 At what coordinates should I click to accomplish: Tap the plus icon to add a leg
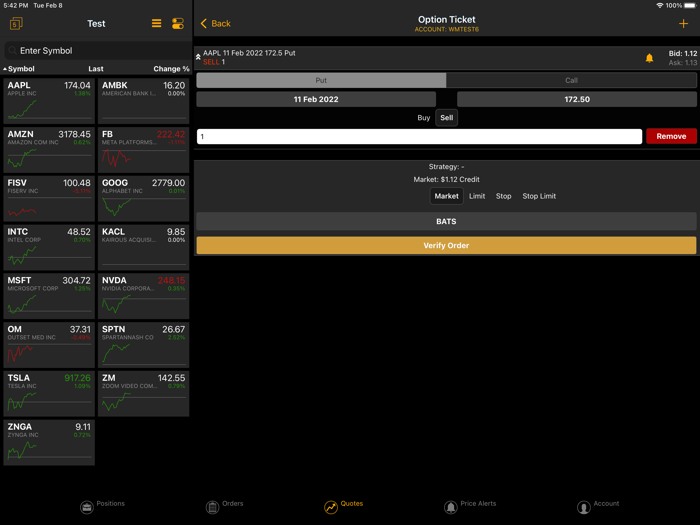tap(683, 23)
